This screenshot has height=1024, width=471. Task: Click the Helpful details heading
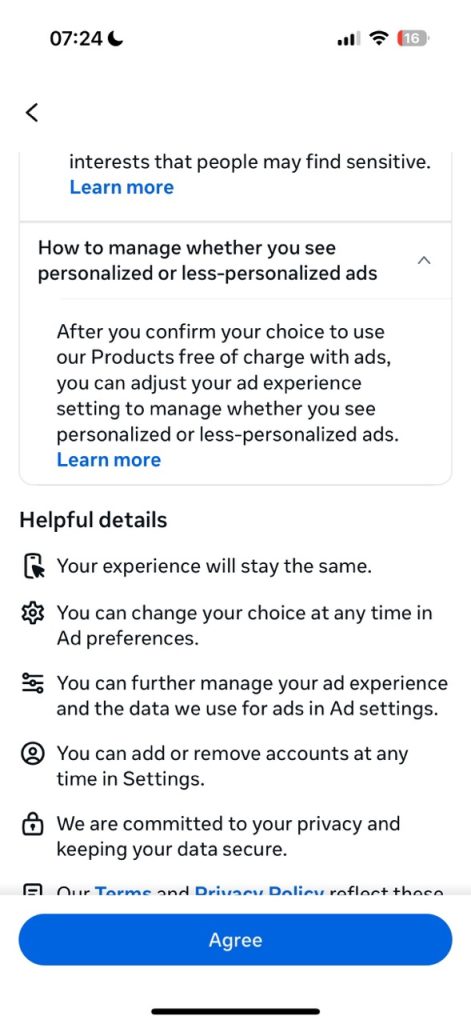(93, 520)
